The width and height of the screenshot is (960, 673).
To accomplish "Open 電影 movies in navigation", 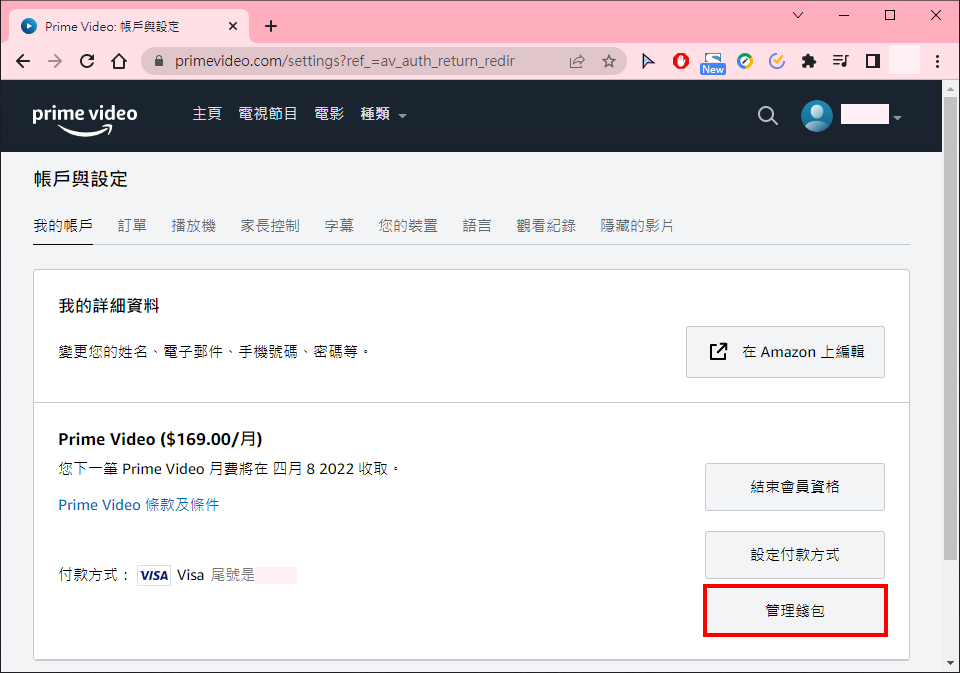I will (329, 114).
